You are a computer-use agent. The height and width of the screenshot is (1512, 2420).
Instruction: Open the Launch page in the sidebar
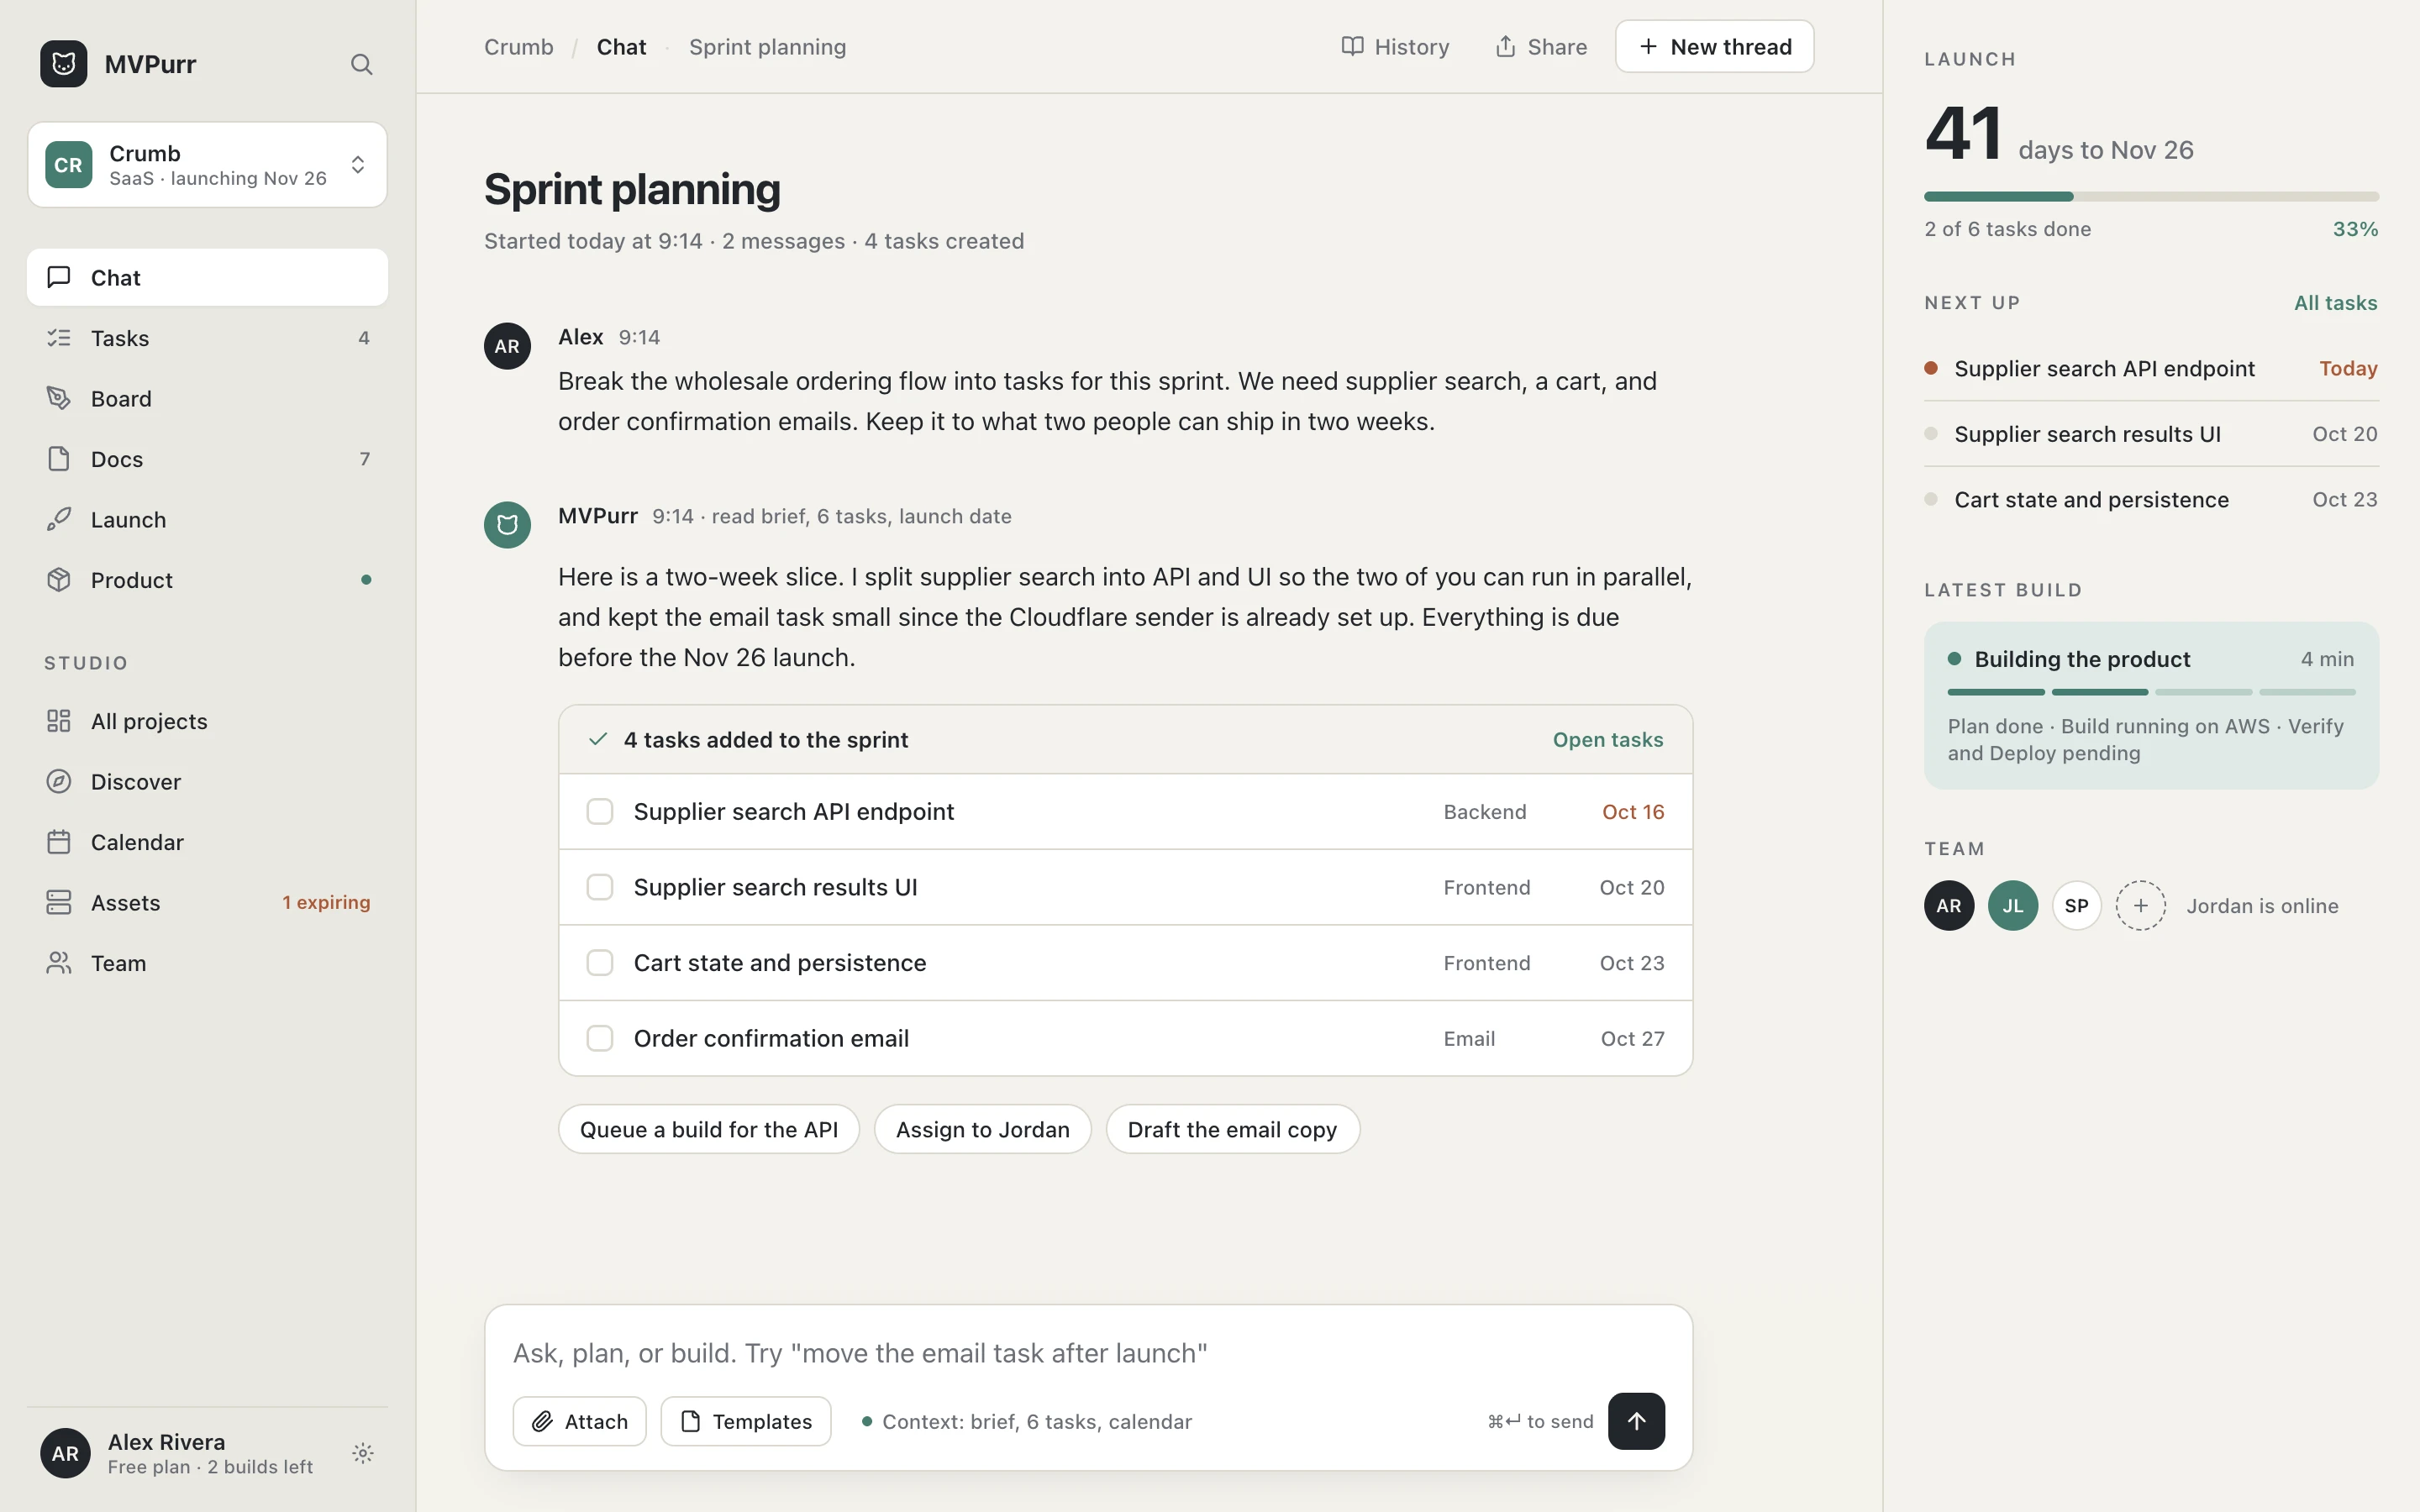207,519
